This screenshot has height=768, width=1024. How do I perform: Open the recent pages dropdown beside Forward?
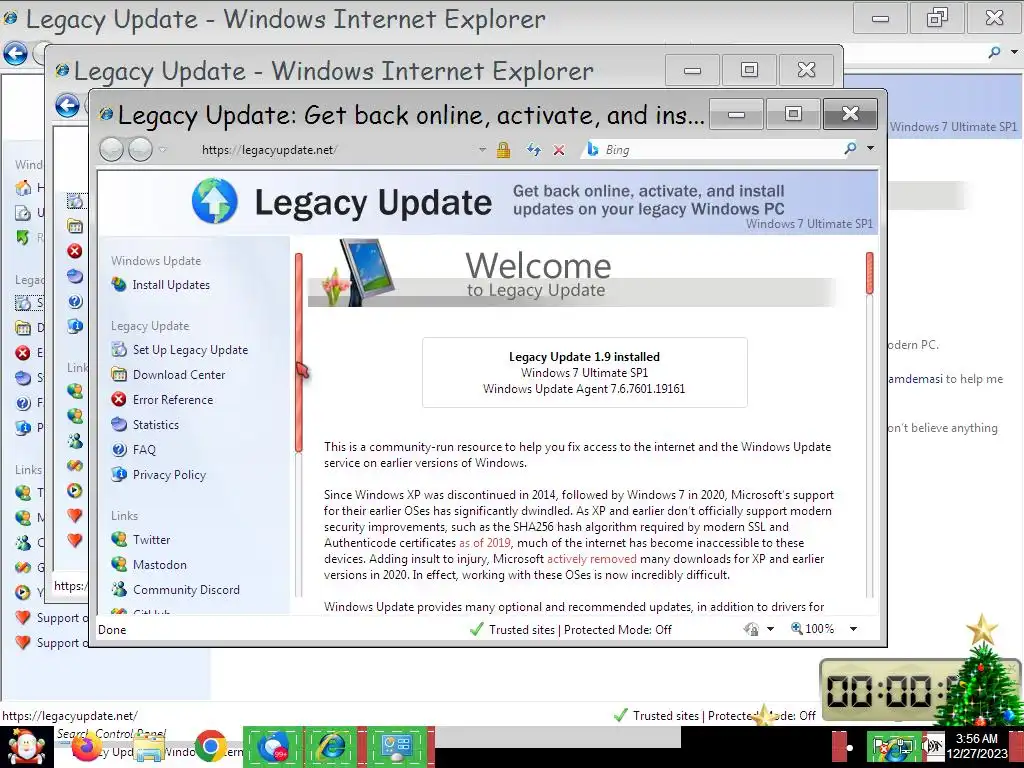point(163,150)
